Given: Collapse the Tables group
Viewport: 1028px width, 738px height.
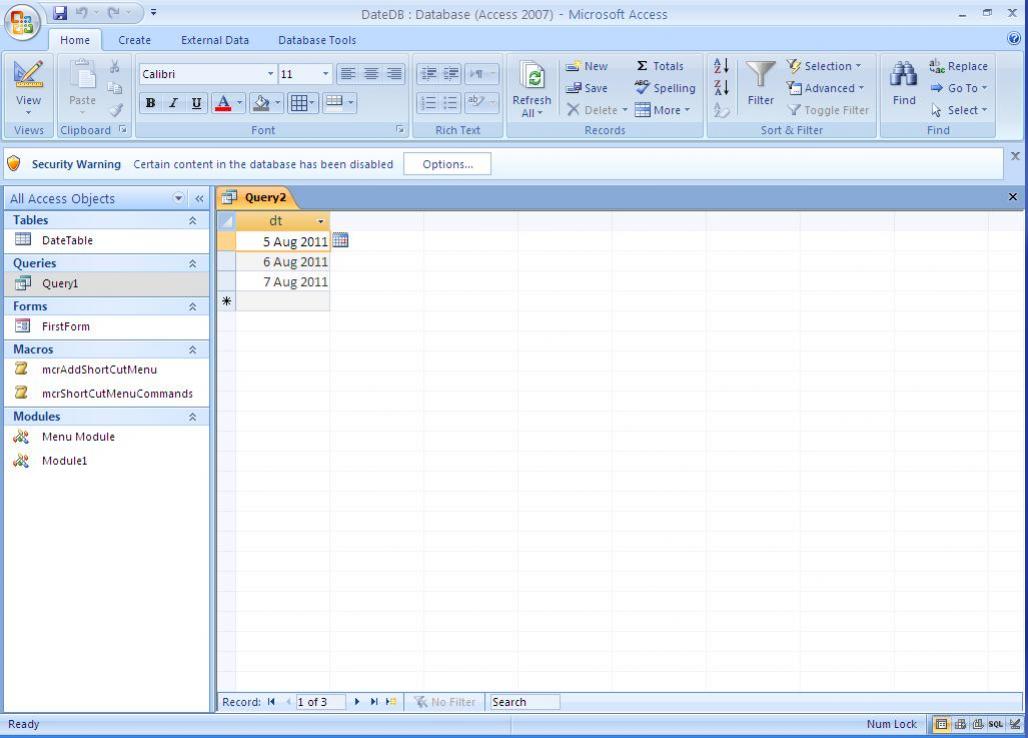Looking at the screenshot, I should 192,220.
